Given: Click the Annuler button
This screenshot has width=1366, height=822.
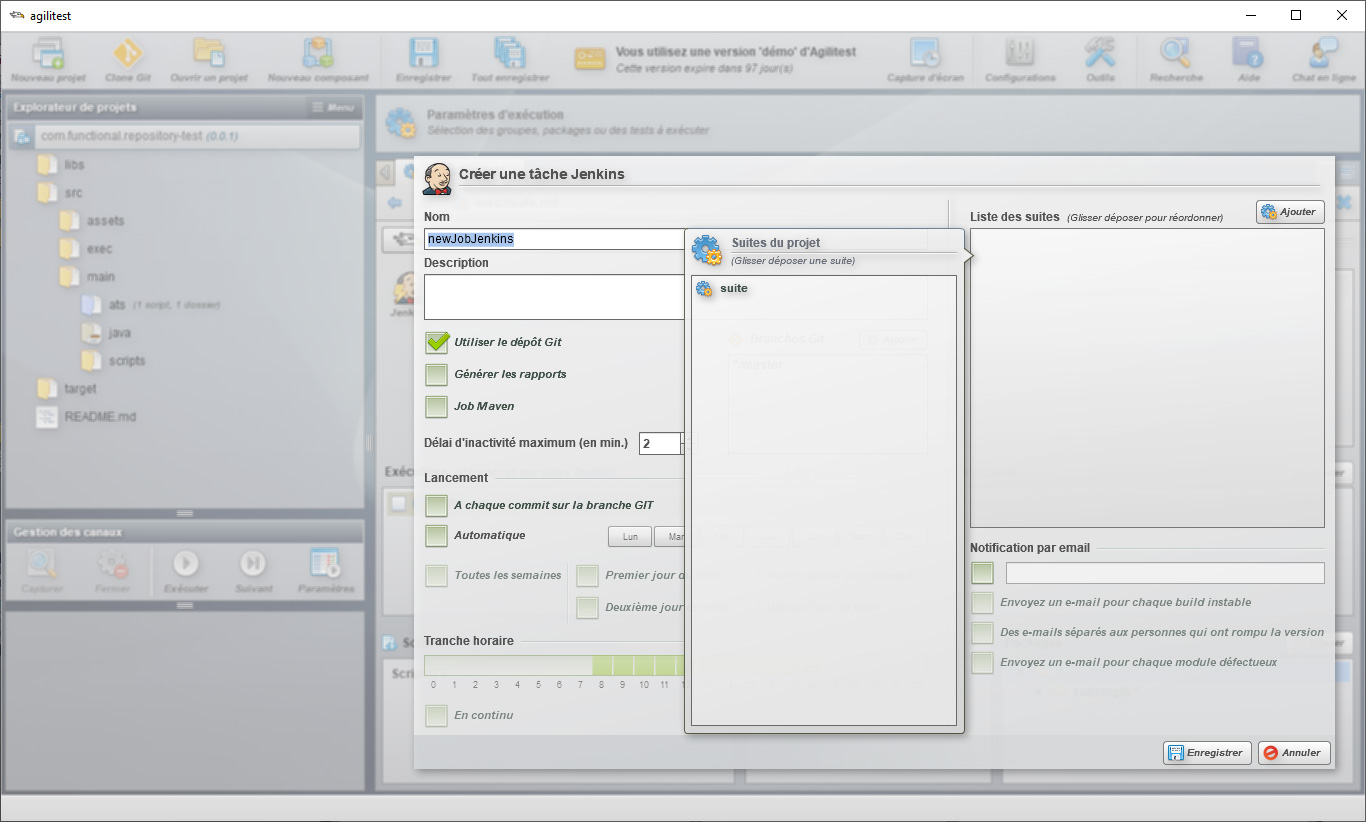Looking at the screenshot, I should [x=1294, y=753].
